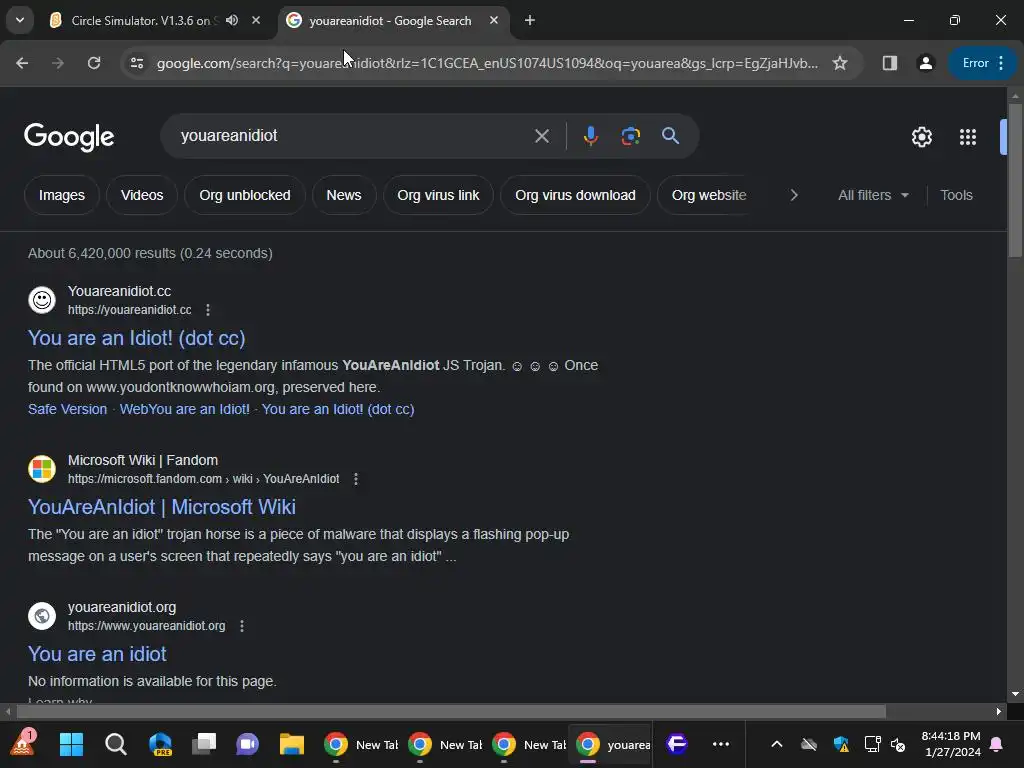Open Windows taskbar Search
This screenshot has width=1024, height=768.
pyautogui.click(x=116, y=744)
